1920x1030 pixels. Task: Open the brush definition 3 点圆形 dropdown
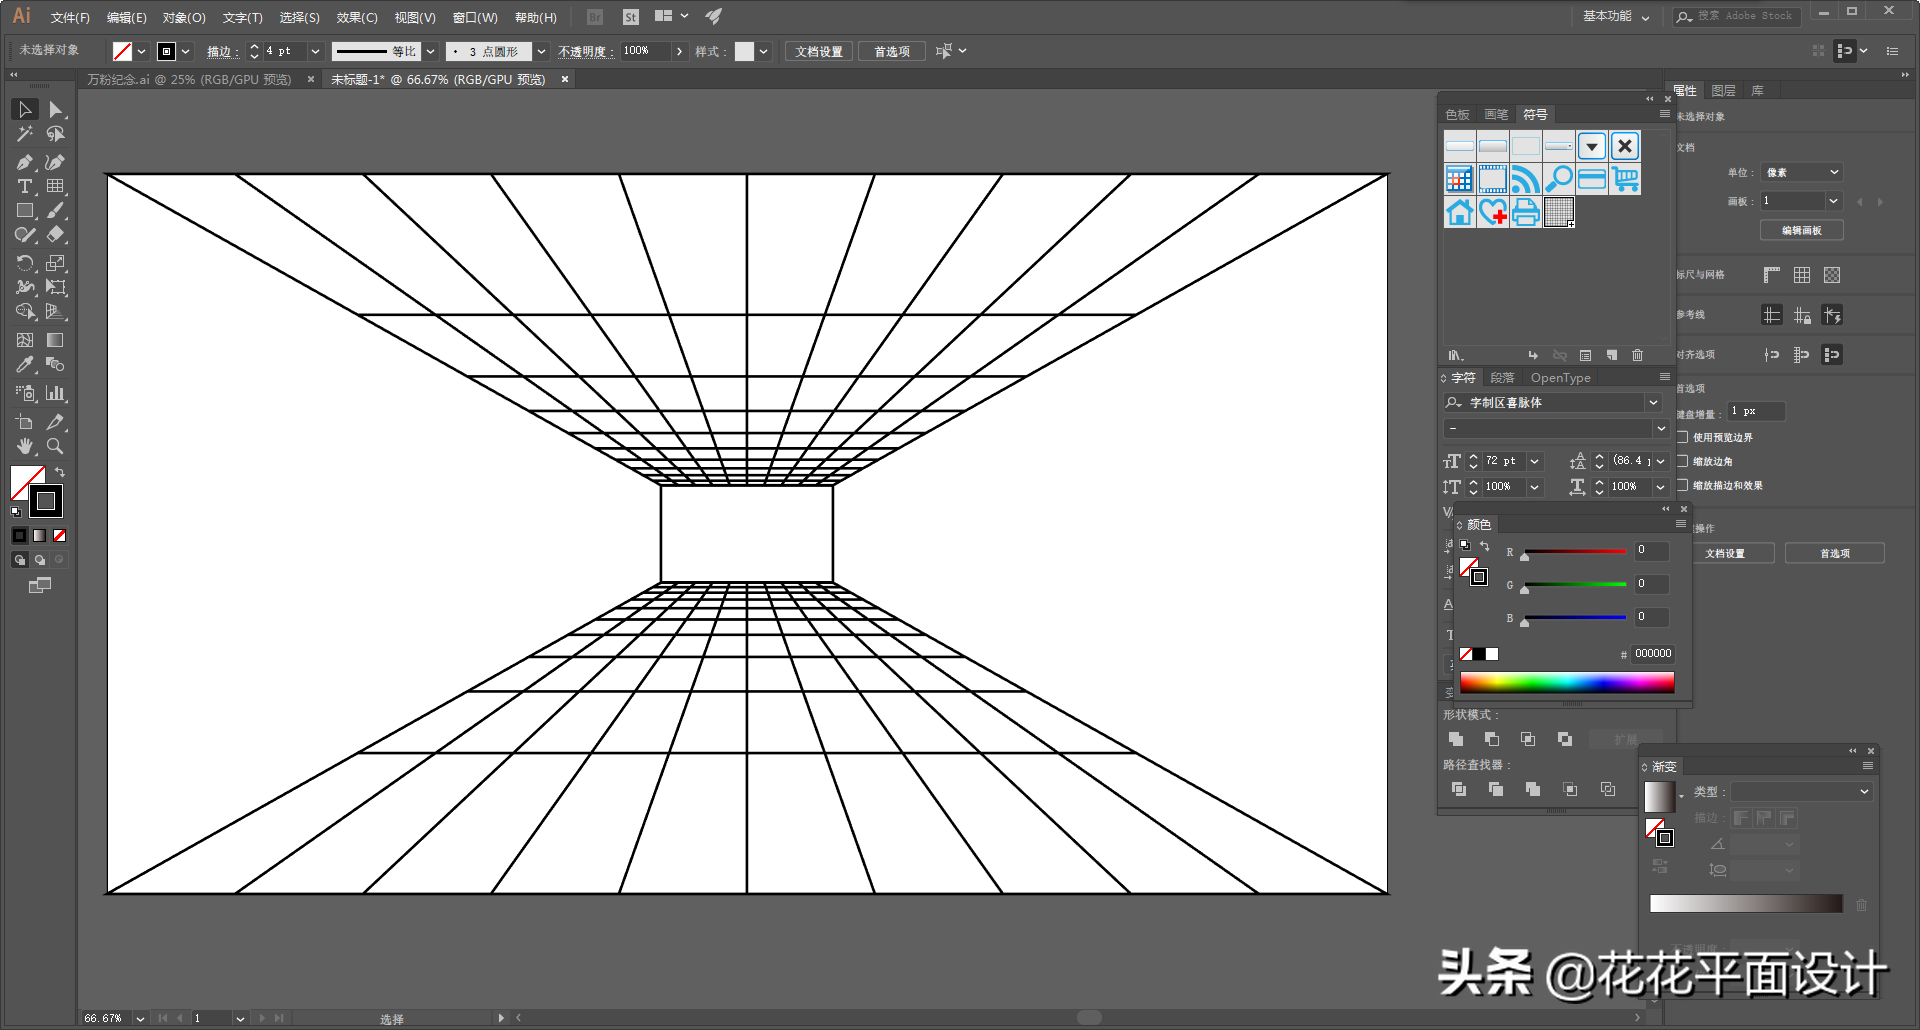coord(541,51)
